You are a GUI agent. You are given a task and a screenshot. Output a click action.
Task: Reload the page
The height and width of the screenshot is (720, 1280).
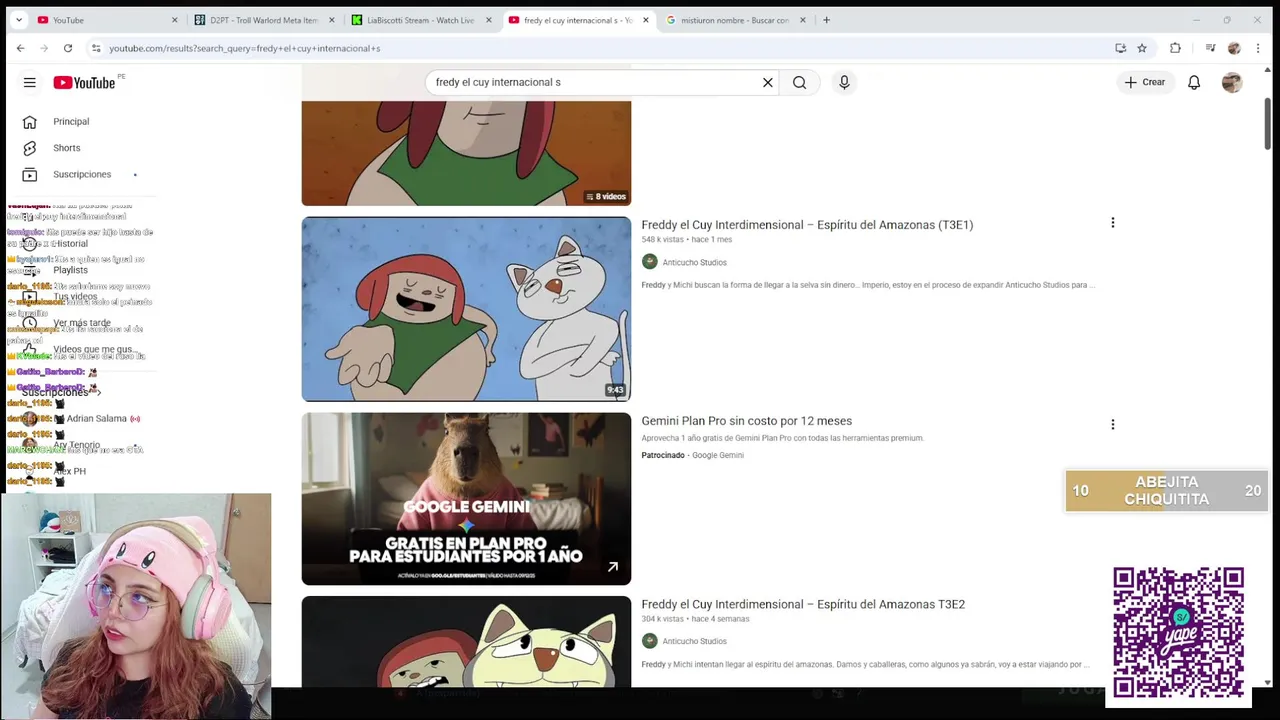coord(68,48)
